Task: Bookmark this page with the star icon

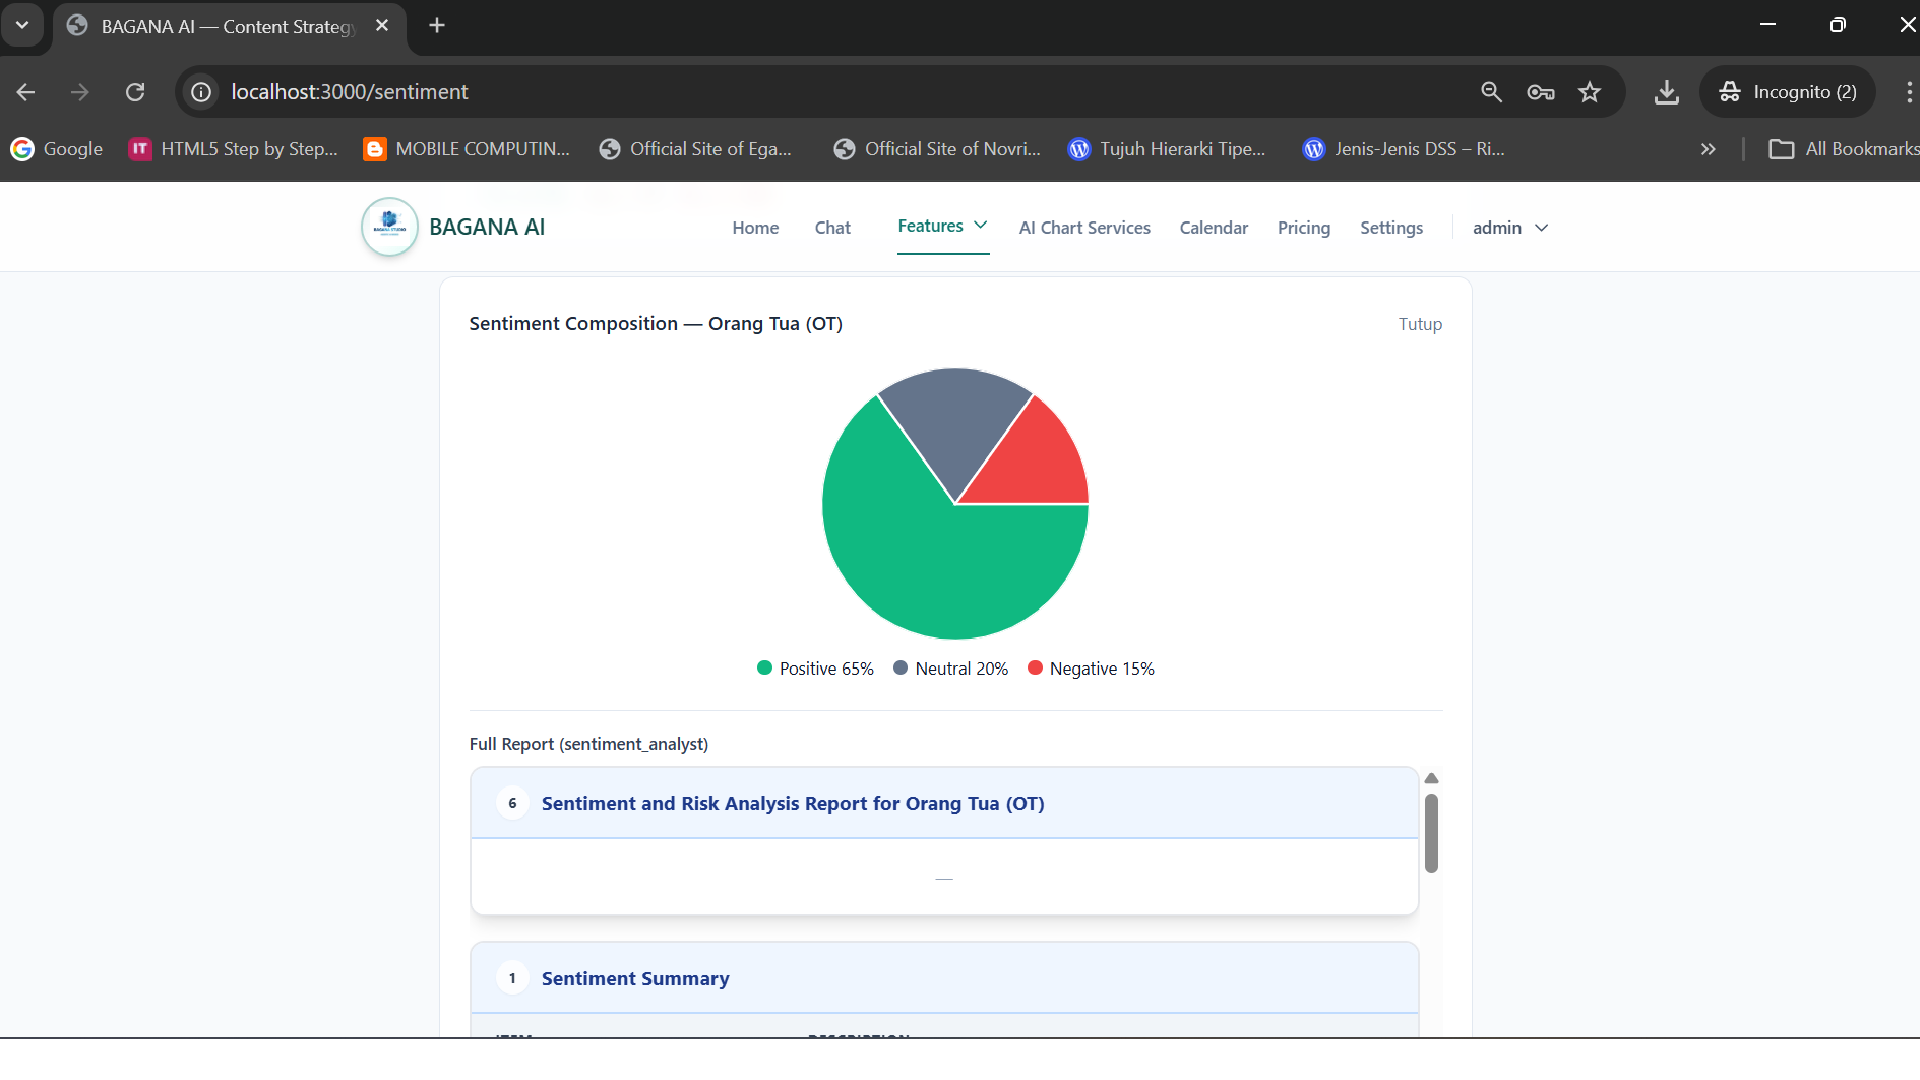Action: pyautogui.click(x=1590, y=91)
